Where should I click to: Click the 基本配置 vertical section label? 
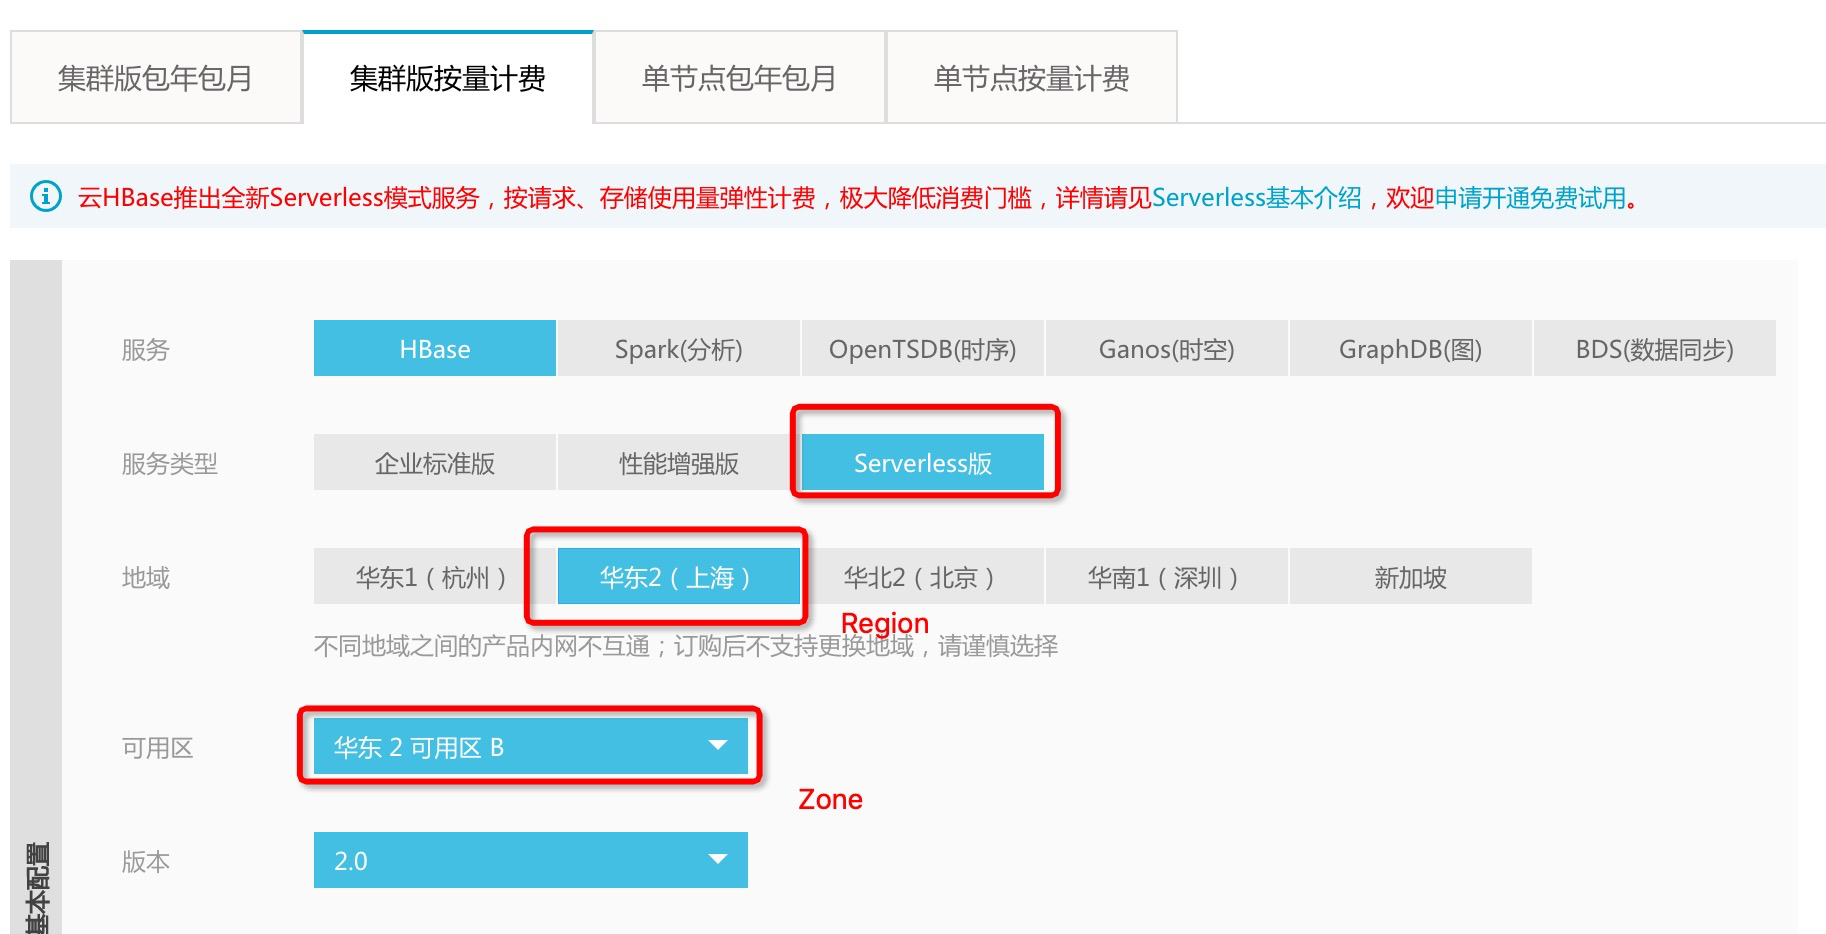coord(37,888)
